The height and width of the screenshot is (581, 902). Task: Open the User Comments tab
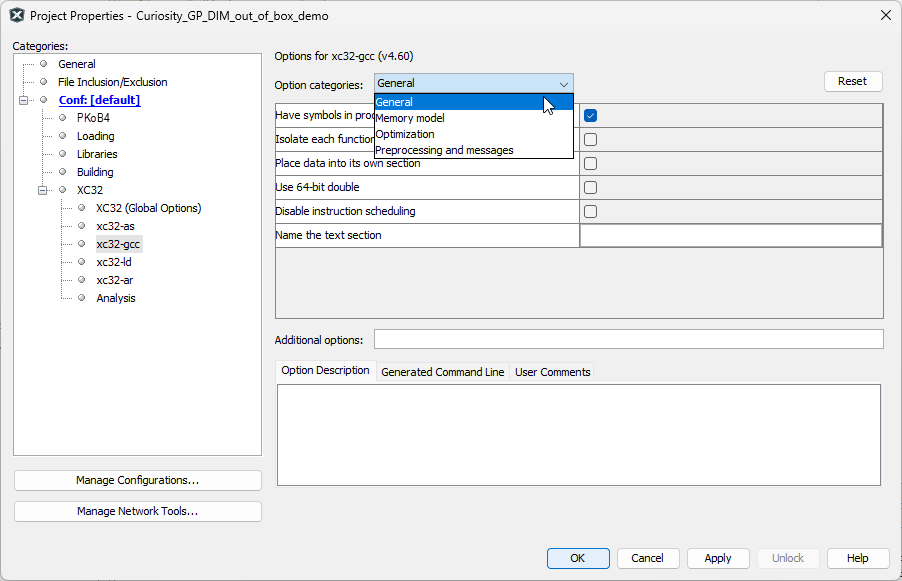[x=552, y=372]
